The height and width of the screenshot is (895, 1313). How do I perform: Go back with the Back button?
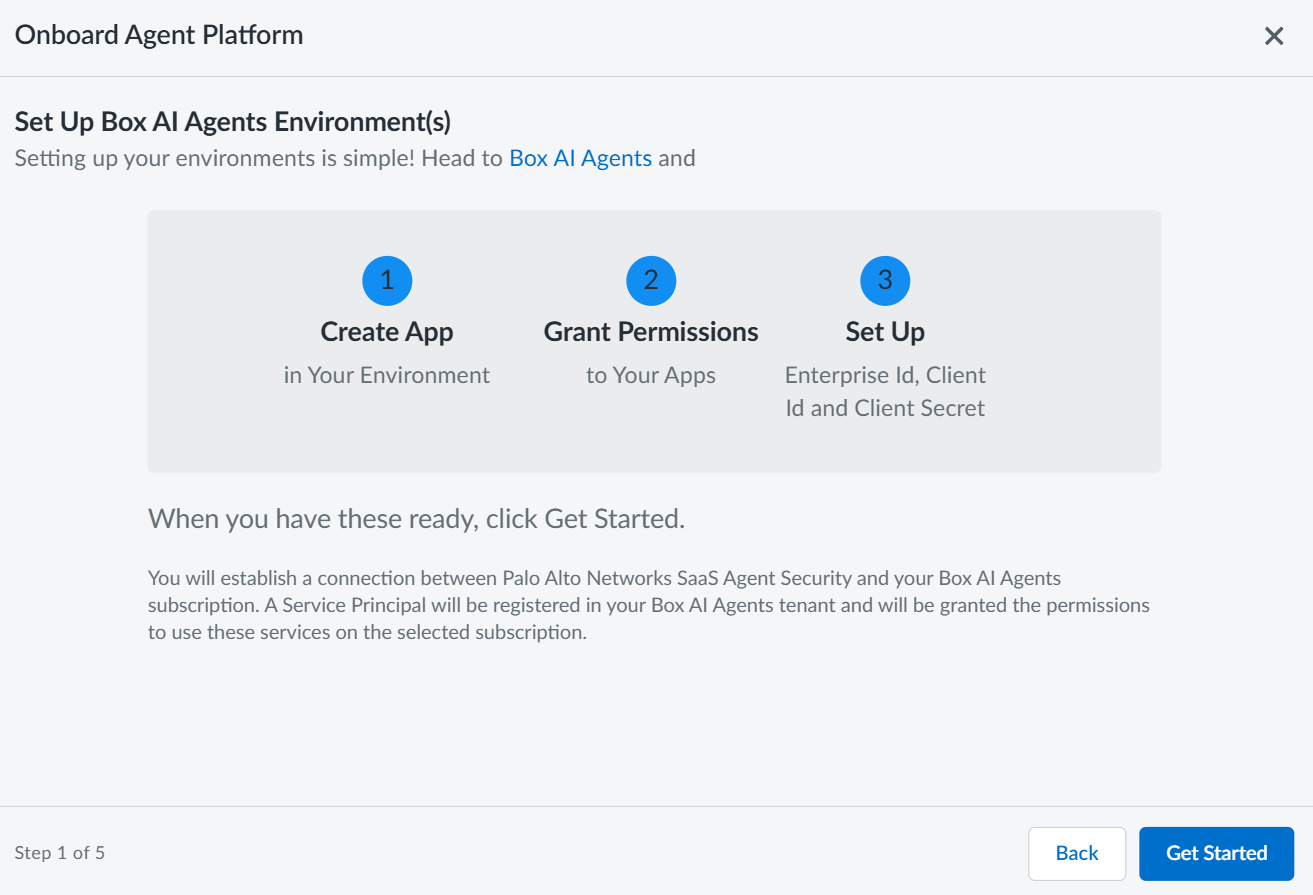click(1077, 853)
